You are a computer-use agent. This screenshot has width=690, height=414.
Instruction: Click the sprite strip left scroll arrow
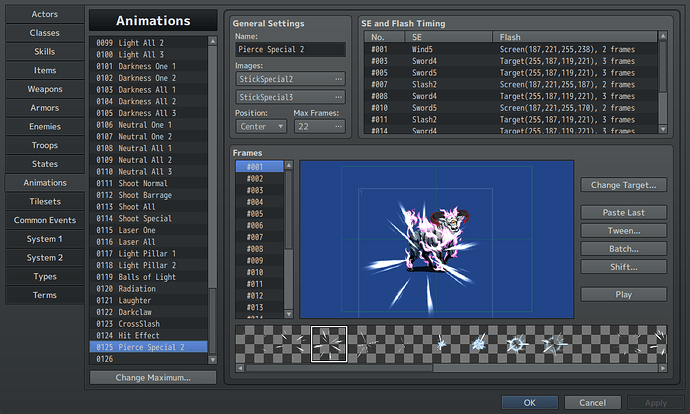tap(240, 368)
